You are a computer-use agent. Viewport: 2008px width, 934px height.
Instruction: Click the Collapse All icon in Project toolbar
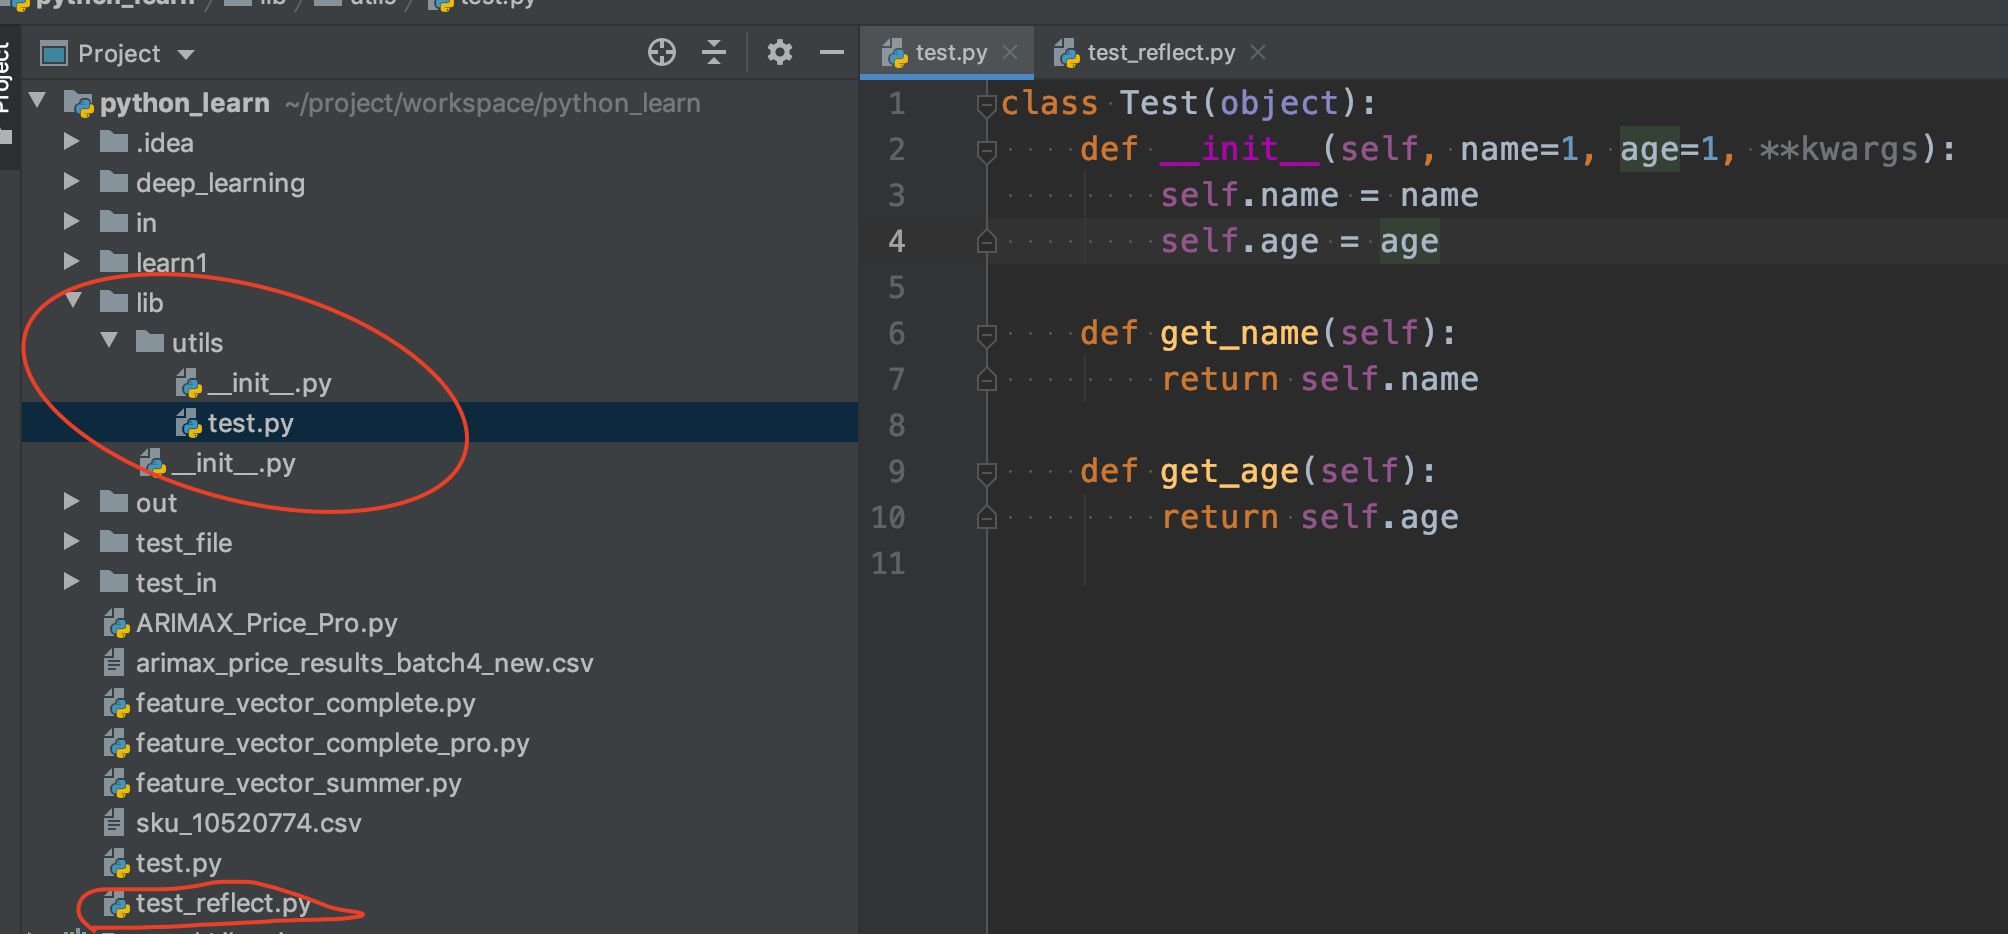(714, 52)
